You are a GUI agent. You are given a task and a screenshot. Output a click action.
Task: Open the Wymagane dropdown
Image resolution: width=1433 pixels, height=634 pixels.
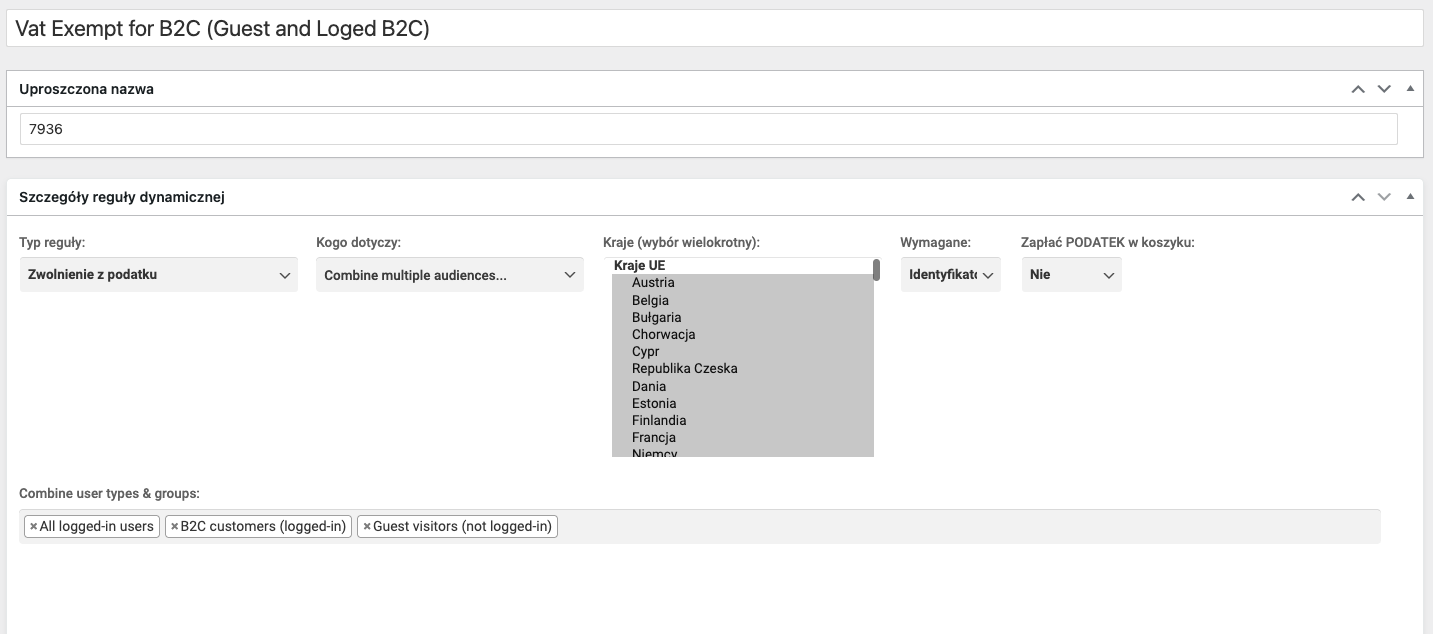coord(950,275)
